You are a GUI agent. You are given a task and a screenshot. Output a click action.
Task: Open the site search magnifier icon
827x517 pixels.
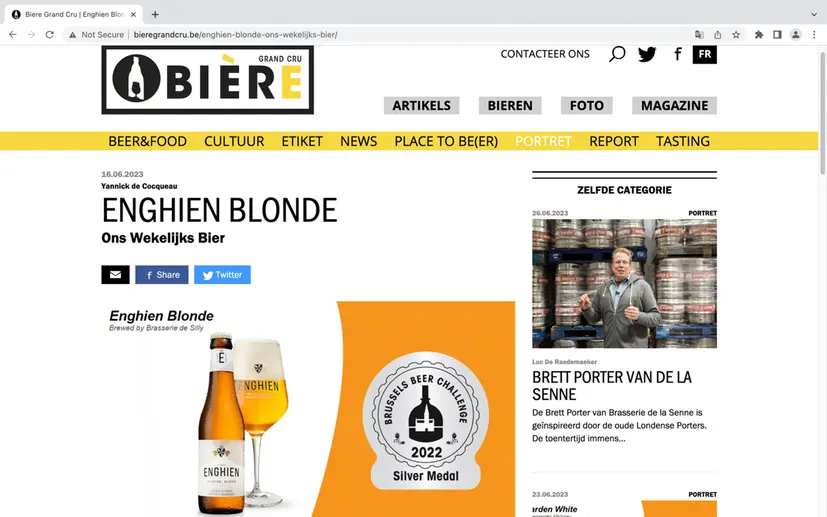tap(617, 54)
